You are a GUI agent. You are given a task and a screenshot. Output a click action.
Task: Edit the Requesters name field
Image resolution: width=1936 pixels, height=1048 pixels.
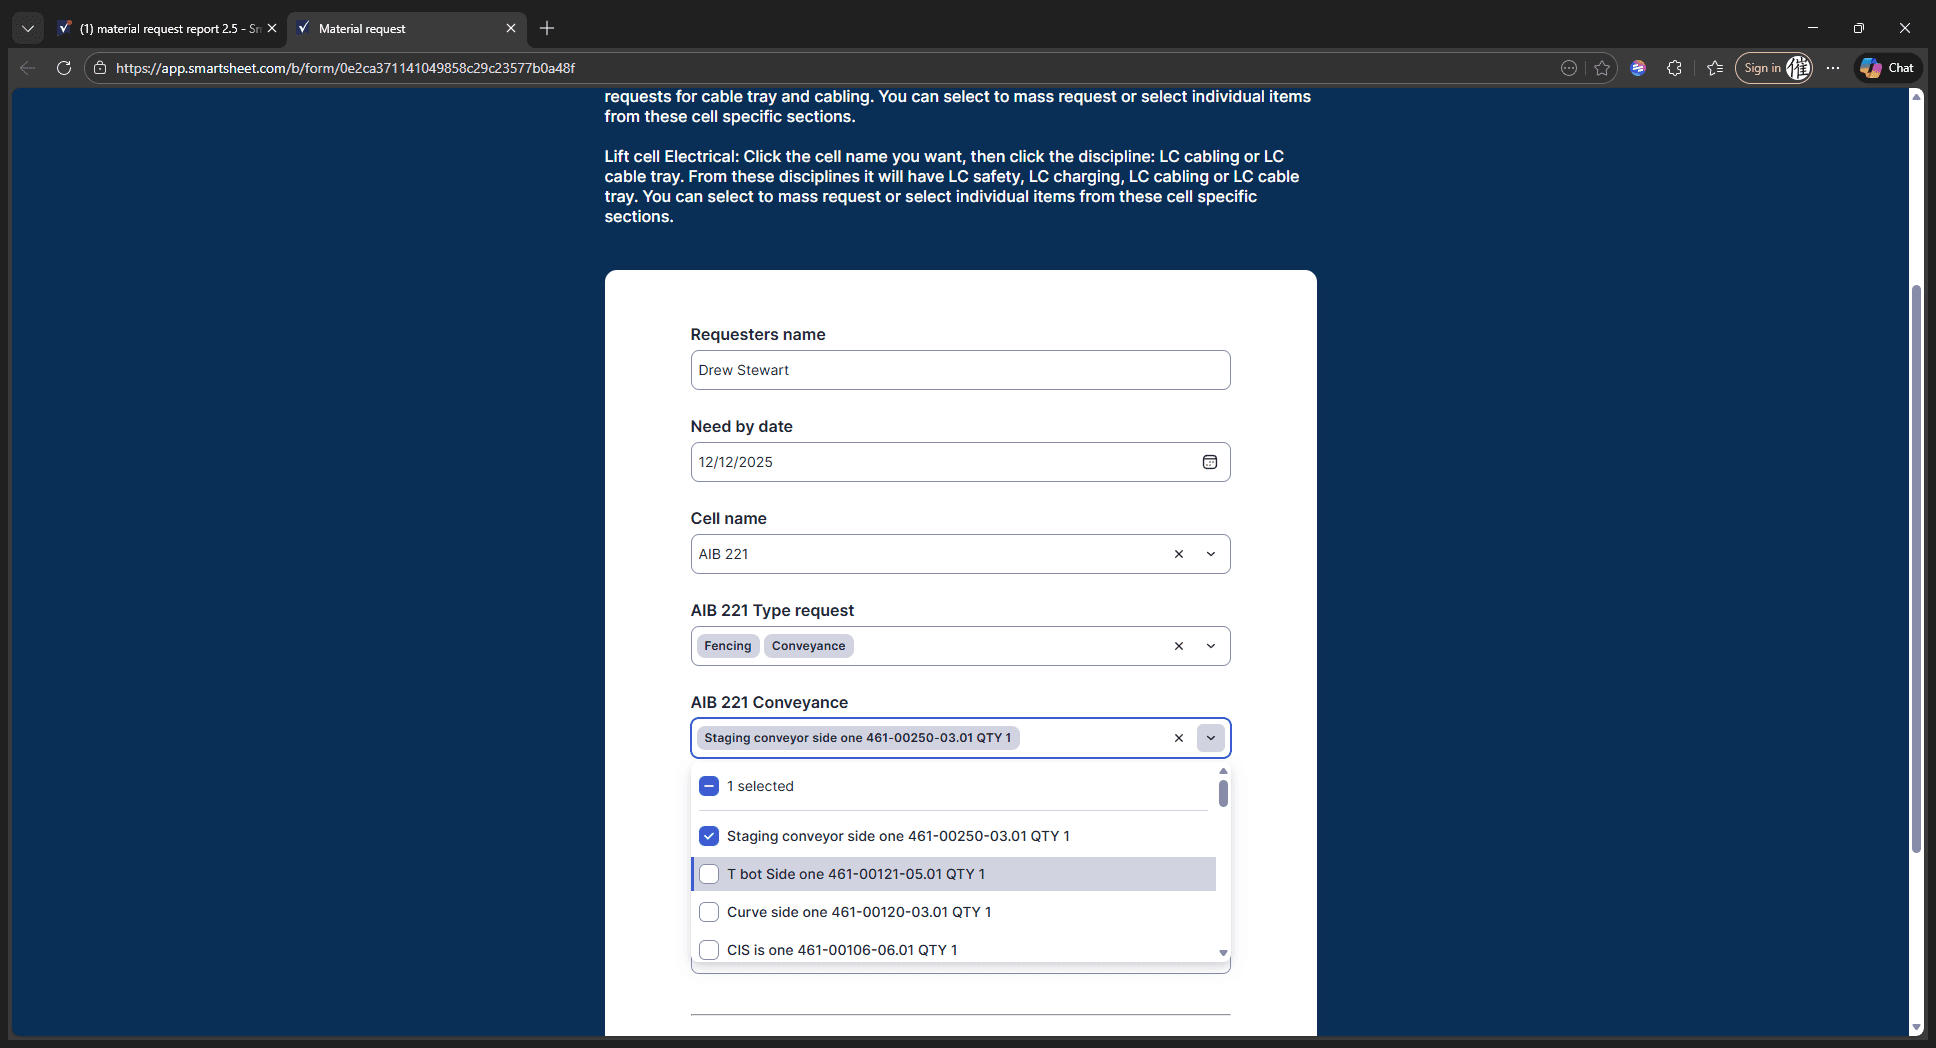point(960,370)
